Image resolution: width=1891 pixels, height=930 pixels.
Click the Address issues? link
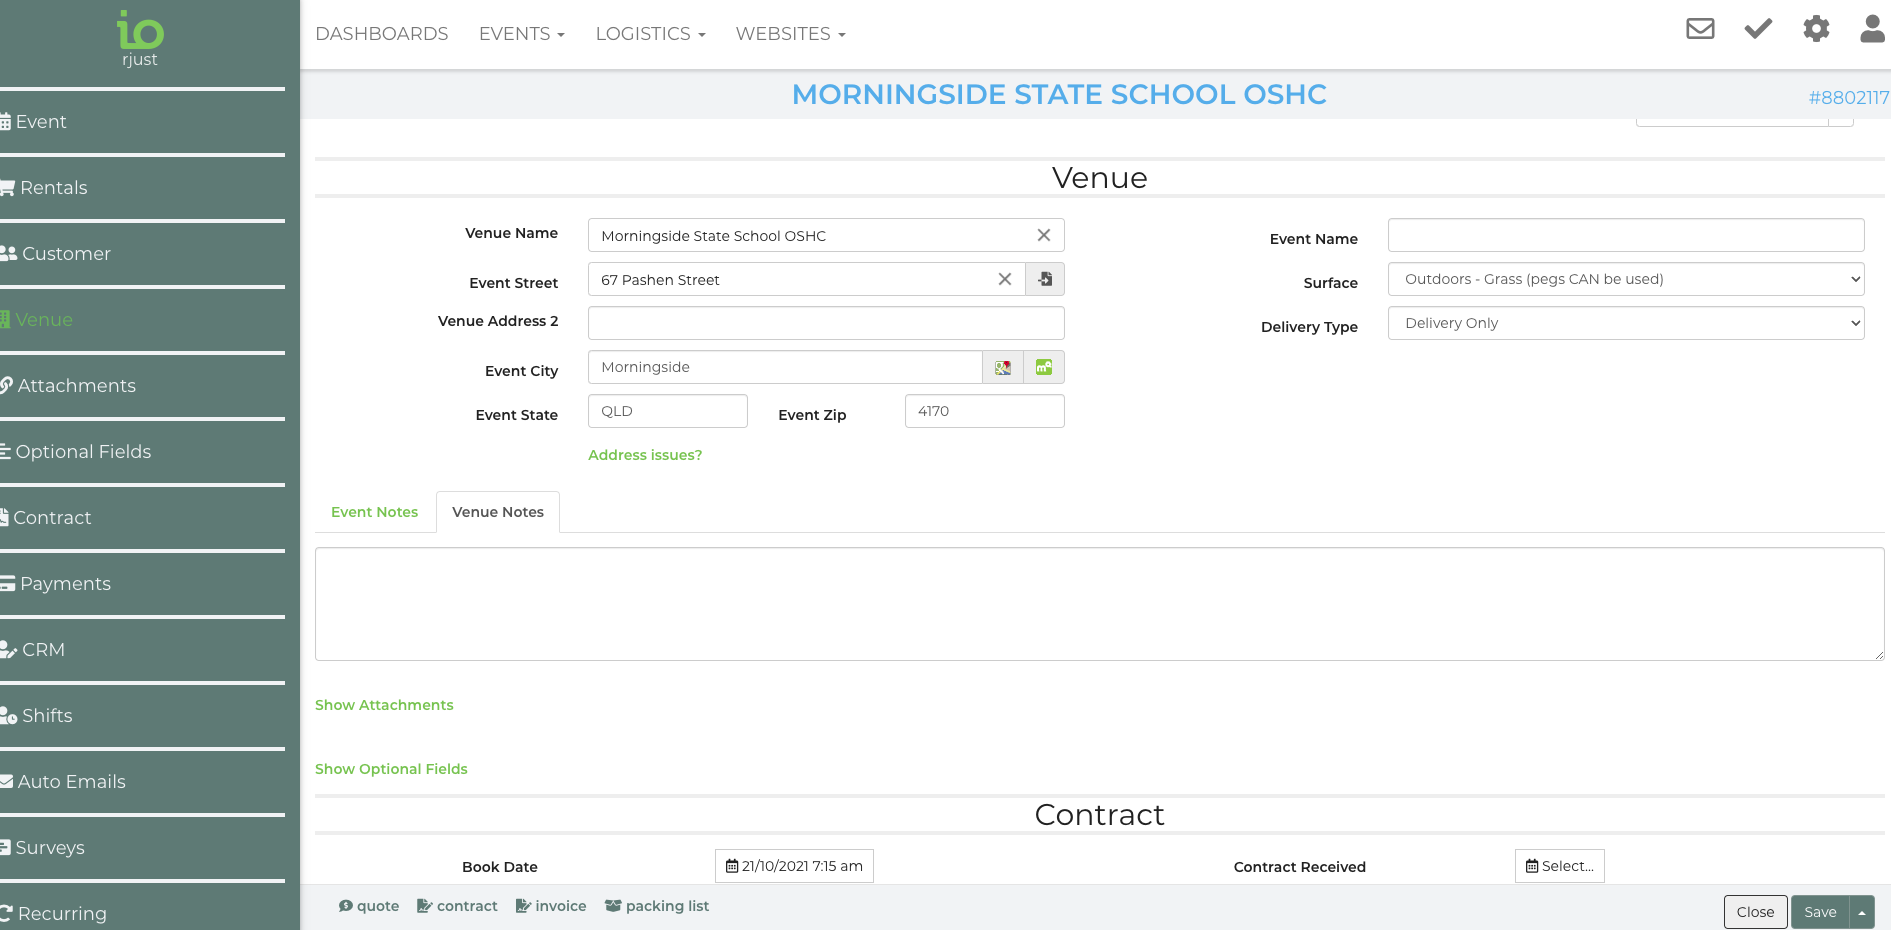click(x=645, y=455)
